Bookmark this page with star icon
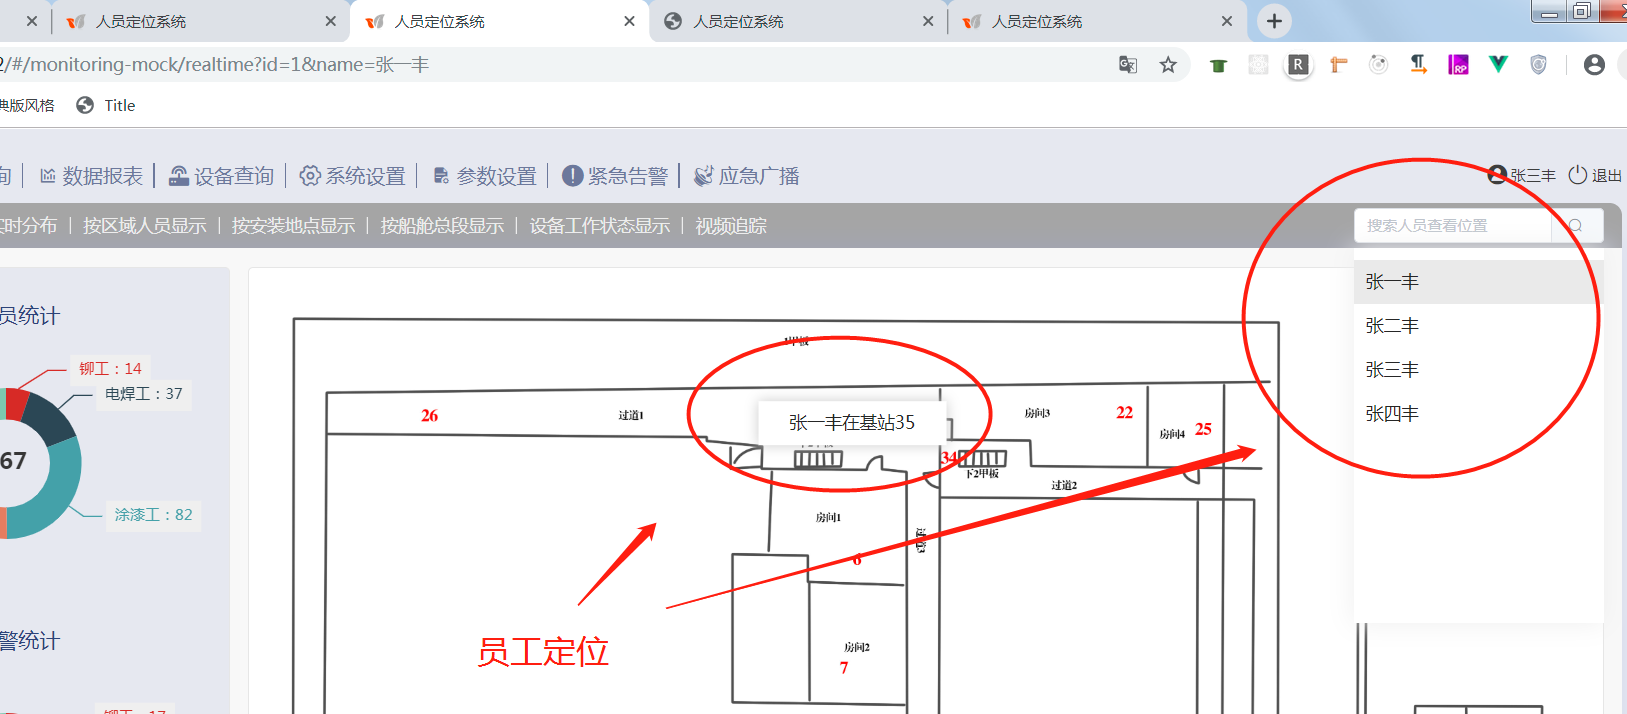 click(x=1168, y=65)
